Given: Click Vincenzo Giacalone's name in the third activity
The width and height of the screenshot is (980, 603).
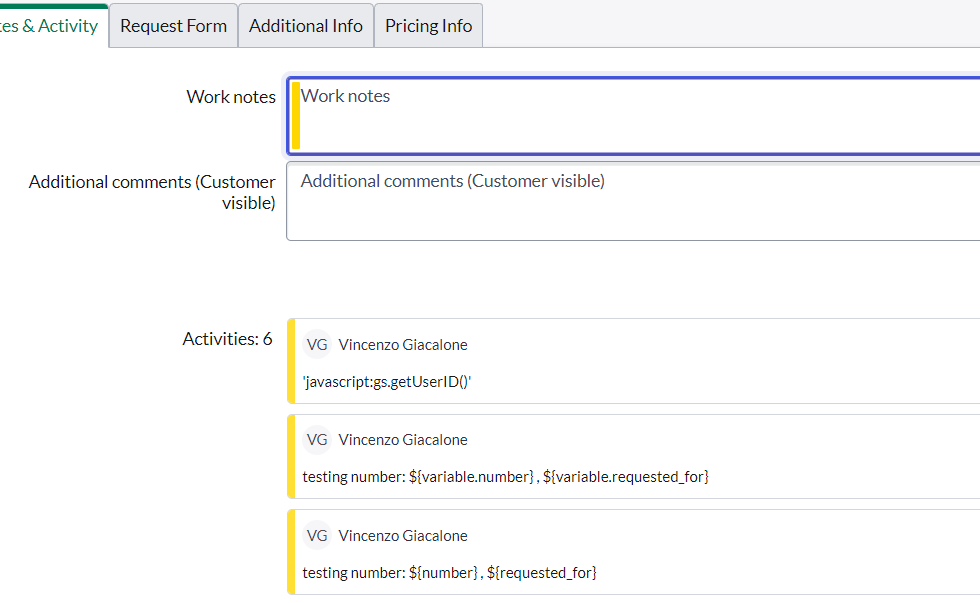Looking at the screenshot, I should click(x=403, y=535).
